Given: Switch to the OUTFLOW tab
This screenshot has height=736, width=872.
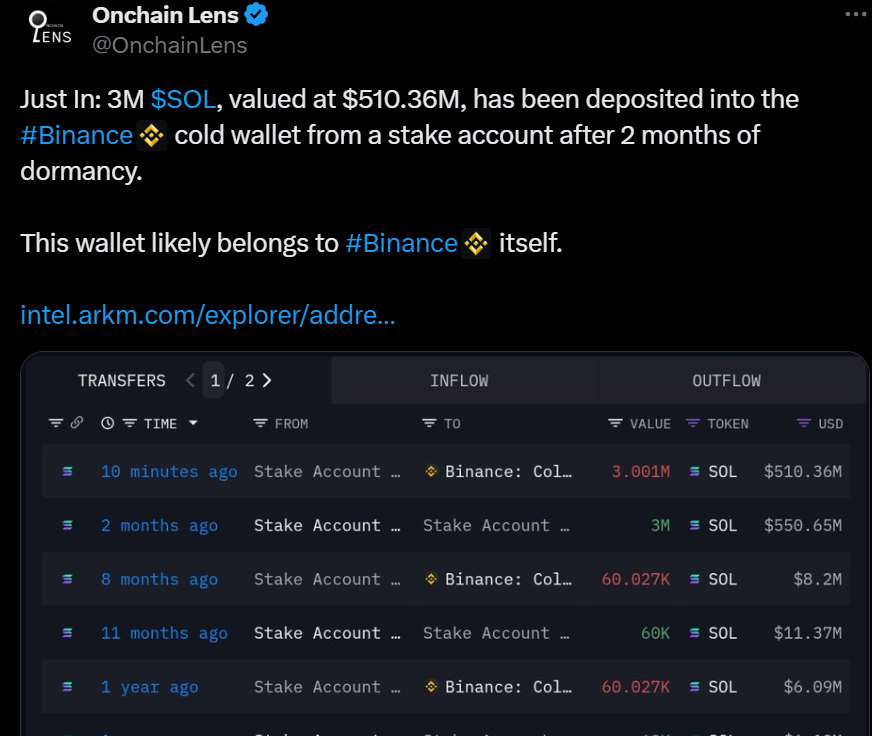Looking at the screenshot, I should click(x=726, y=381).
